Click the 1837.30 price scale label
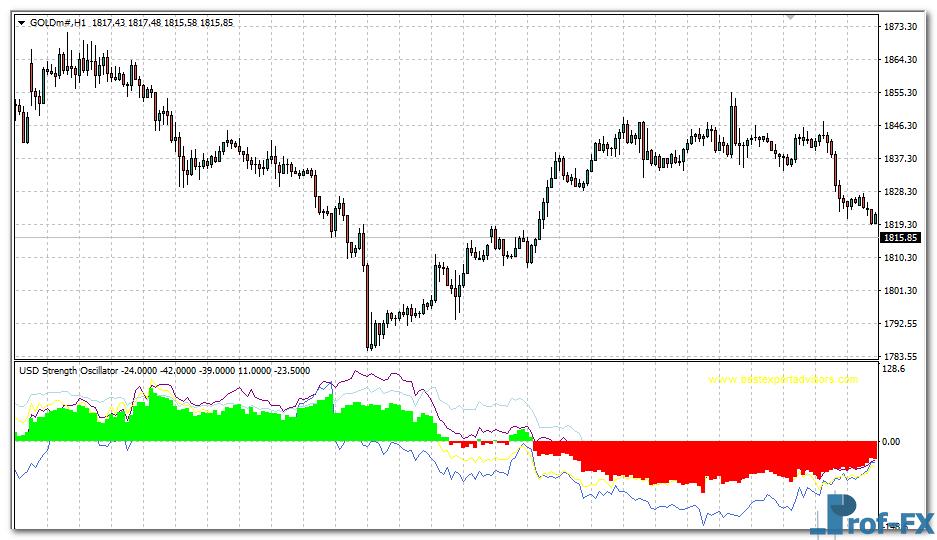This screenshot has width=937, height=540. 901,159
